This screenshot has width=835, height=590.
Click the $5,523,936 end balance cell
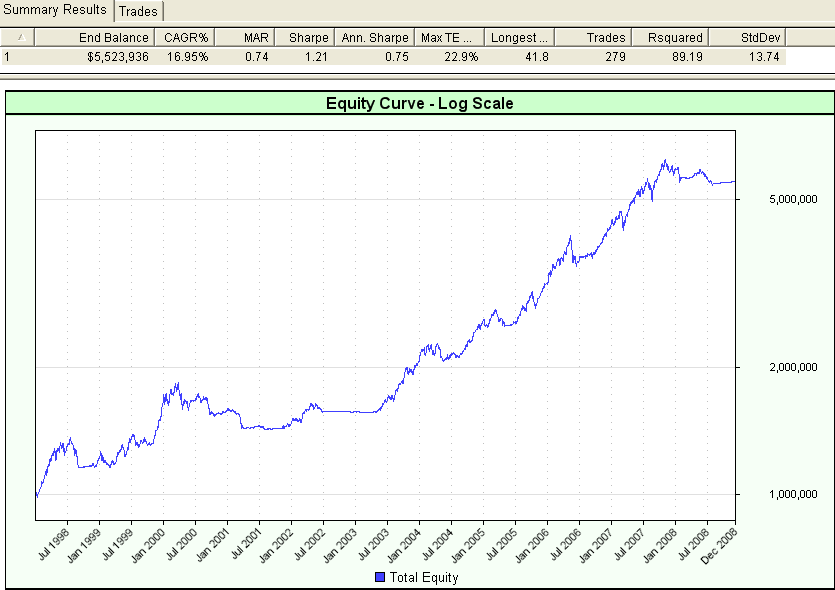[x=115, y=56]
